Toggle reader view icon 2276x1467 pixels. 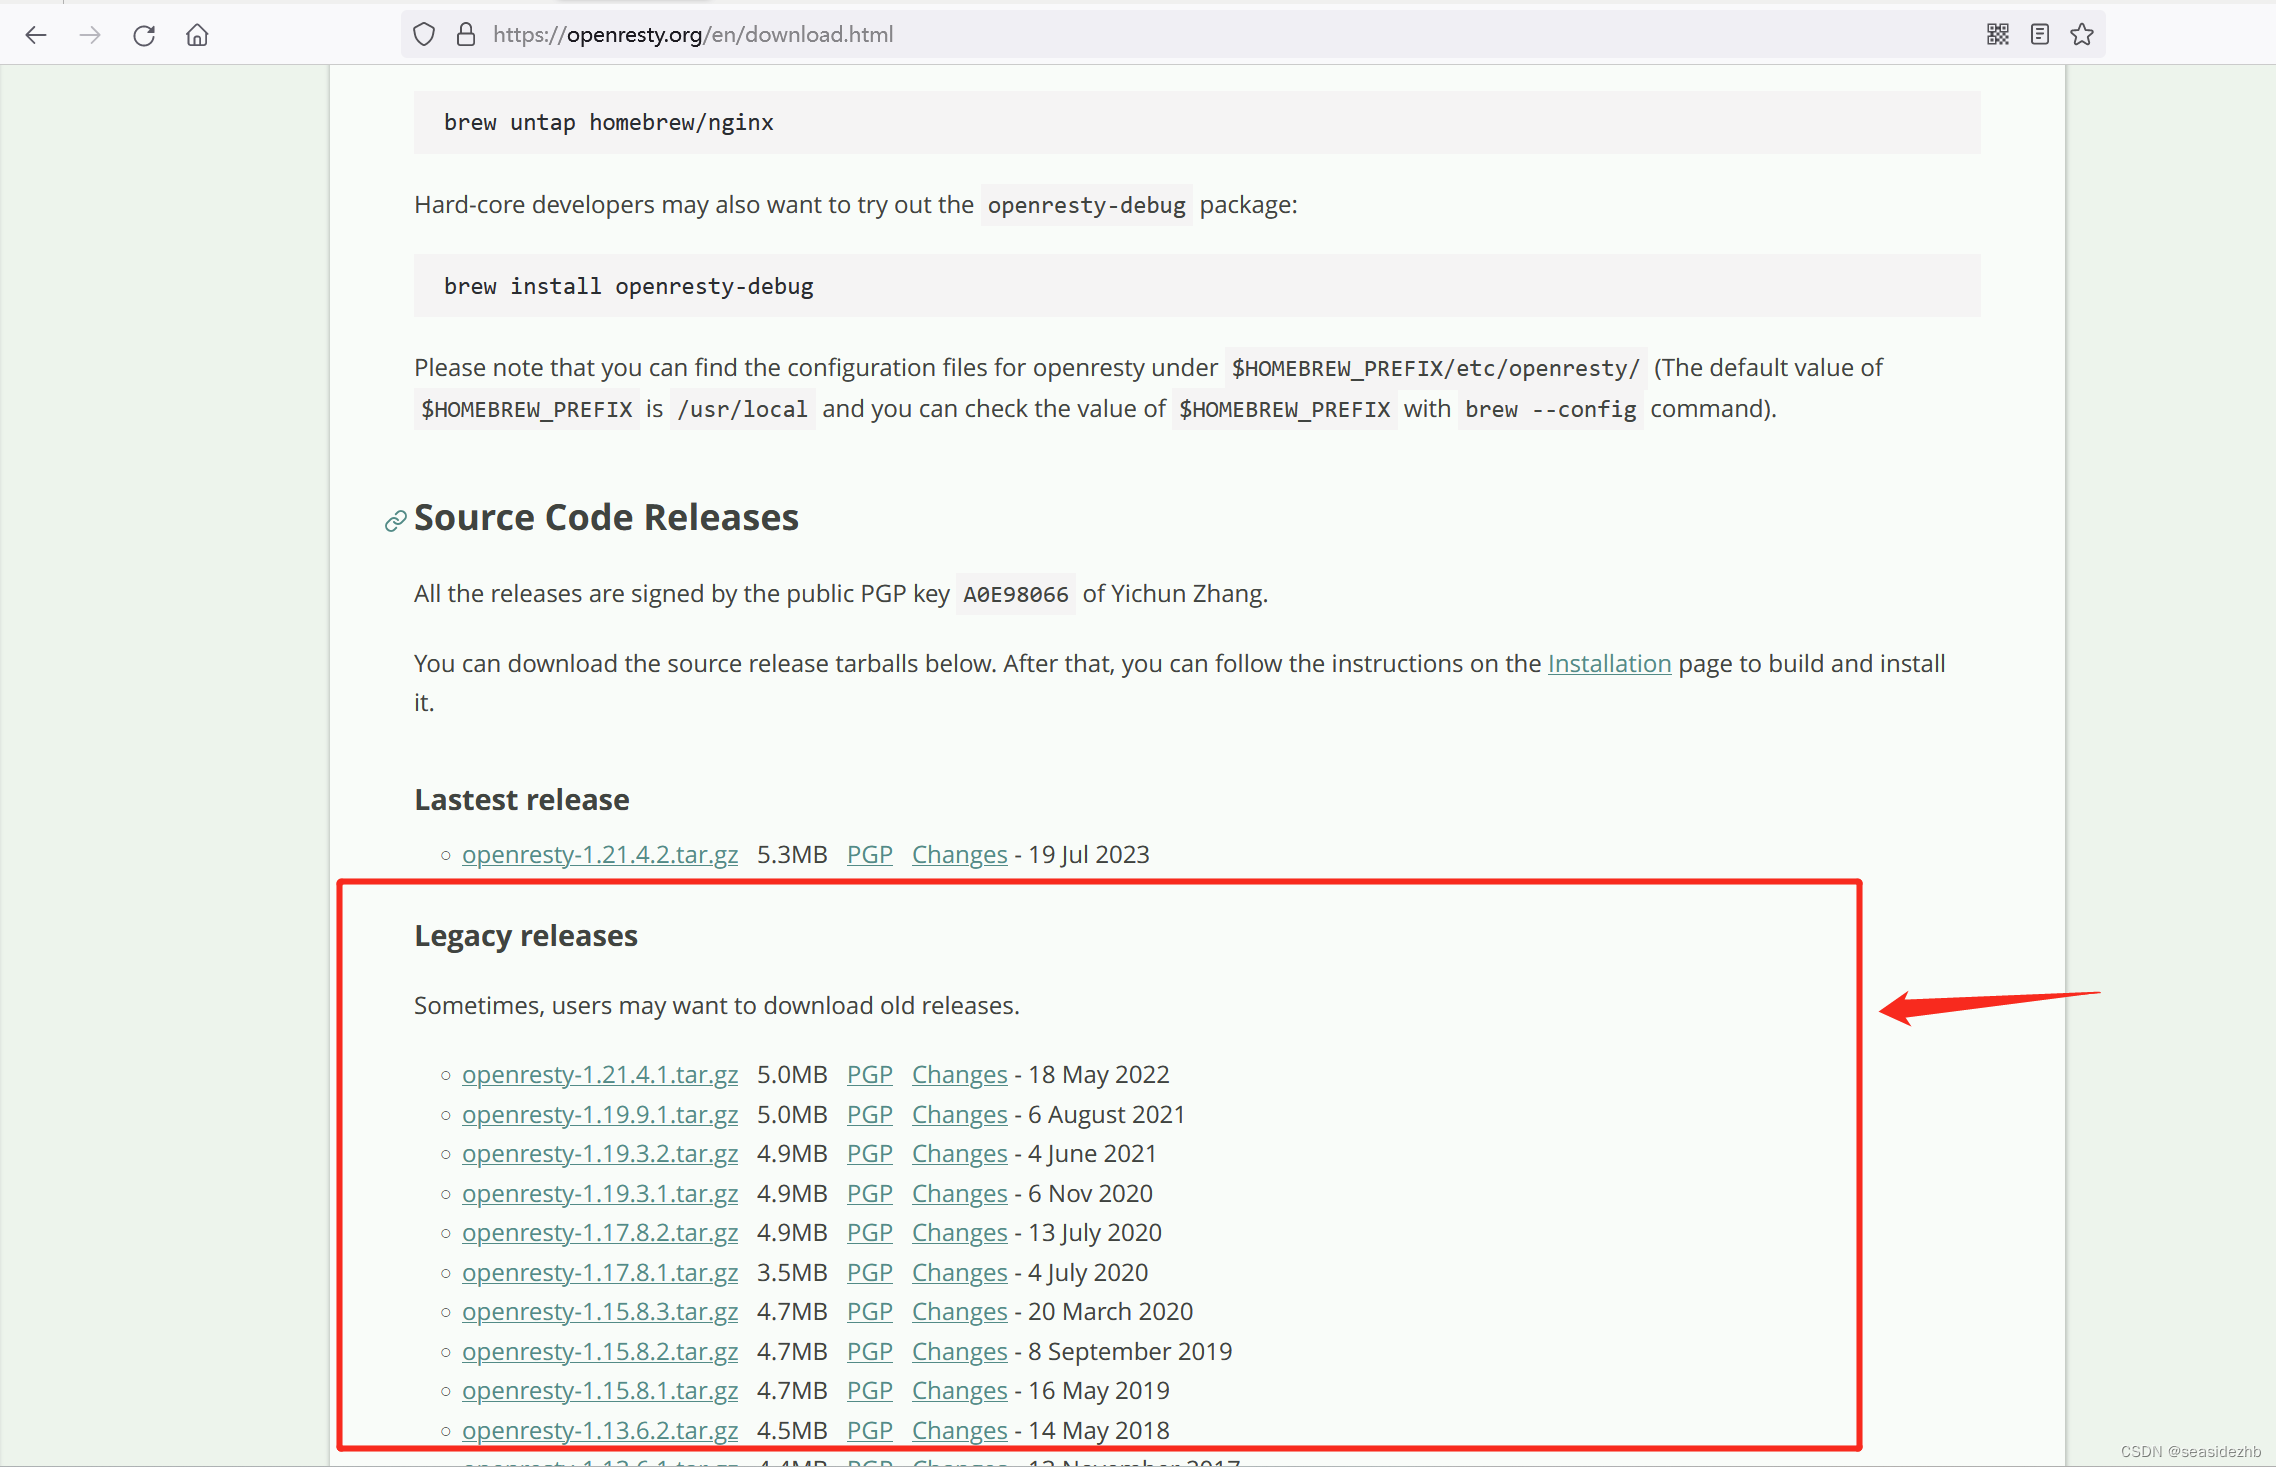(x=2040, y=35)
